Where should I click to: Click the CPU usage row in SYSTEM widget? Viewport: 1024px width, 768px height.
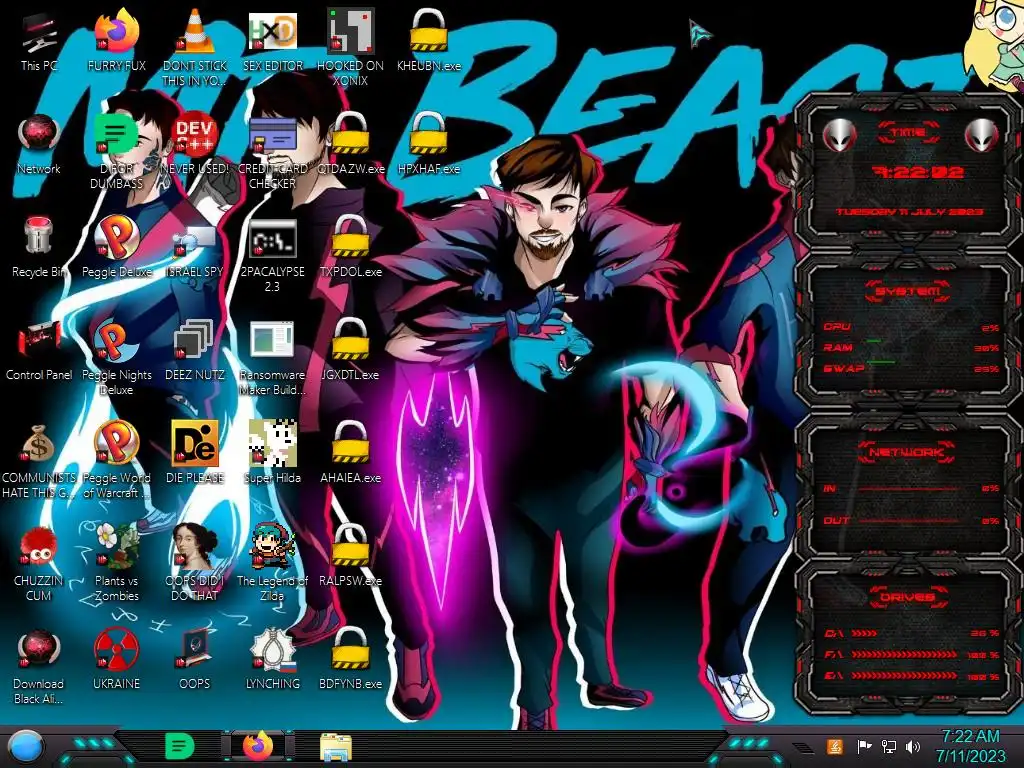[912, 327]
